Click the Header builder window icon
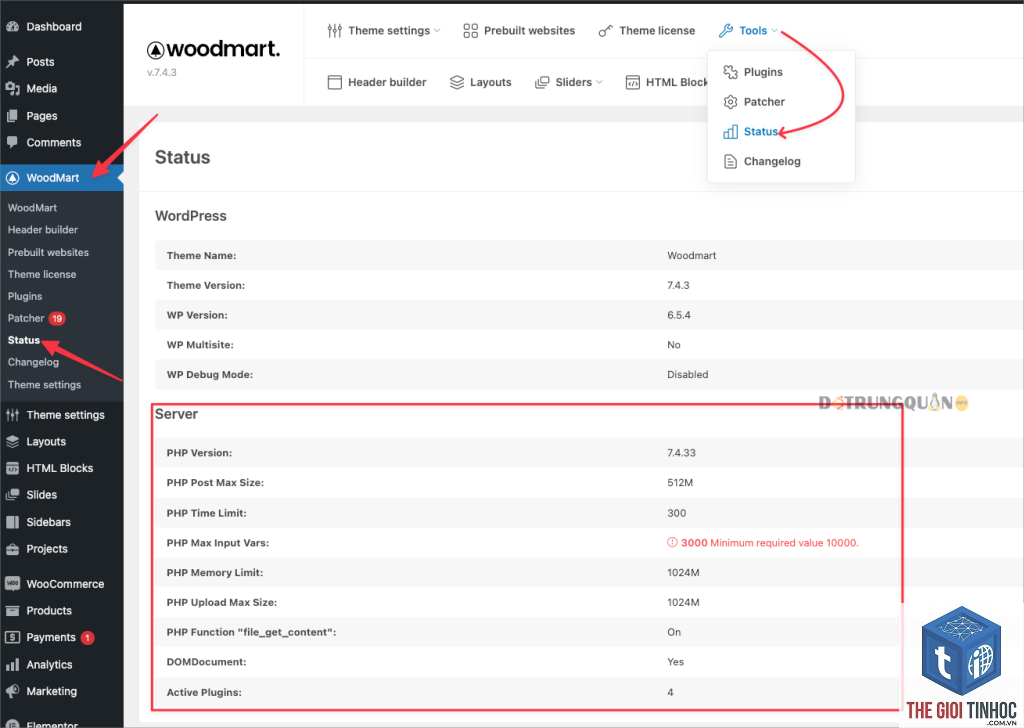Viewport: 1024px width, 728px height. pos(334,82)
